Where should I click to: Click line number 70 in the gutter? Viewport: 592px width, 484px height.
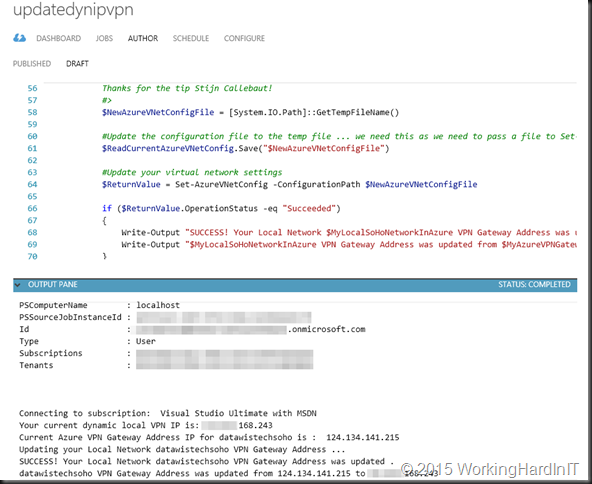[32, 257]
